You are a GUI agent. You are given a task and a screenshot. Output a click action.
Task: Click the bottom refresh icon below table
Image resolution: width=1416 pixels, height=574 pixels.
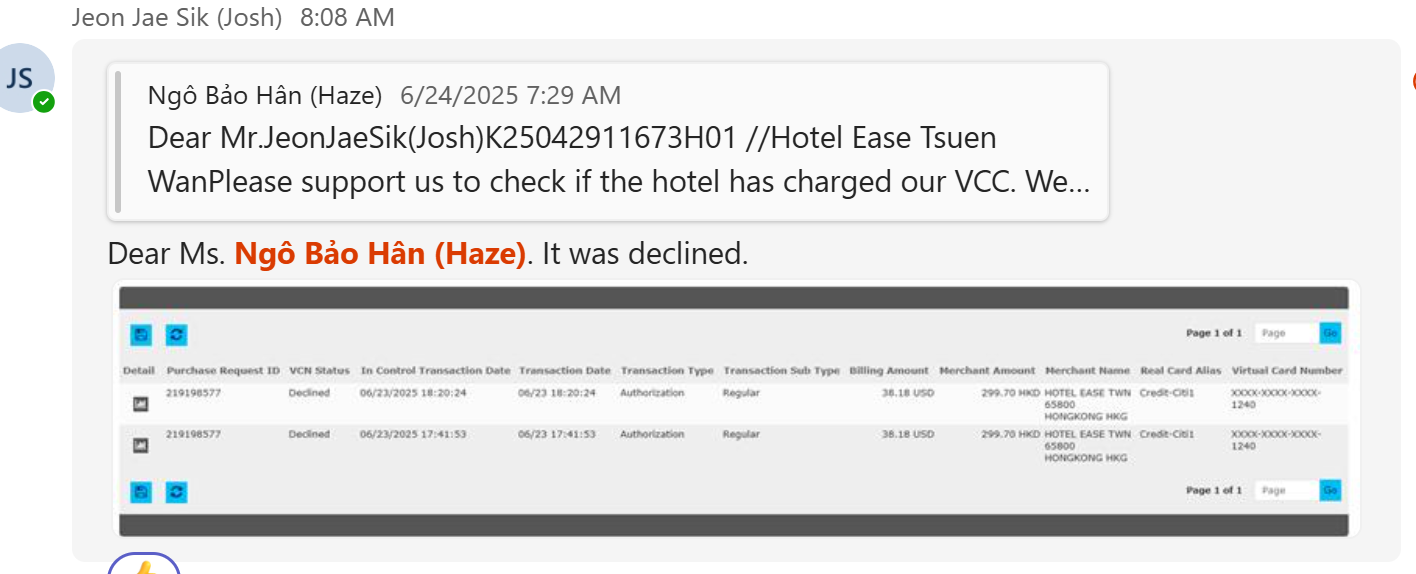pyautogui.click(x=176, y=491)
